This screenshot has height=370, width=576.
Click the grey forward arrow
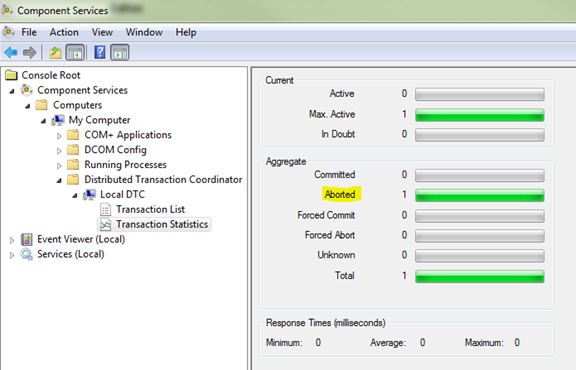pyautogui.click(x=30, y=53)
